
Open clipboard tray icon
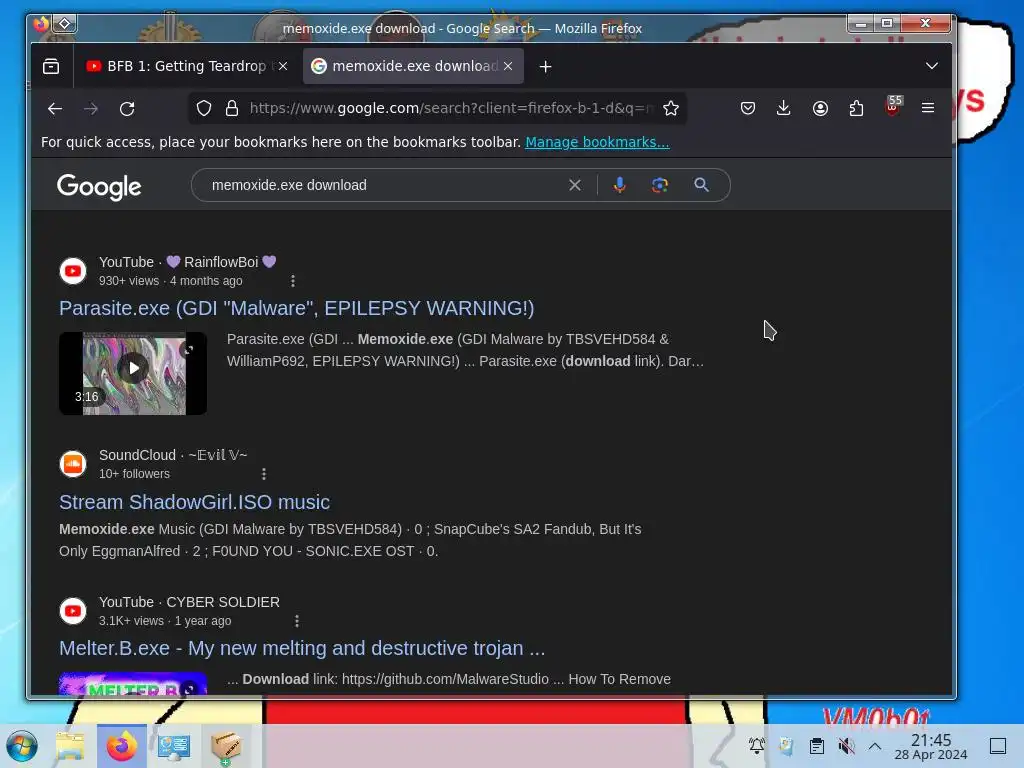click(817, 746)
